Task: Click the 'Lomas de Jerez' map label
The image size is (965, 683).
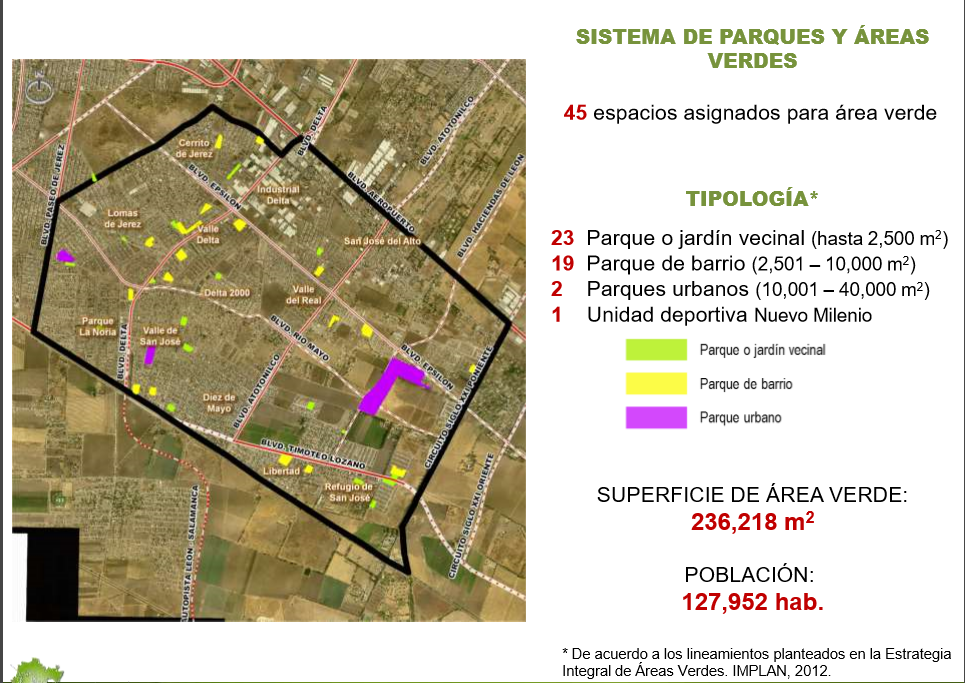Action: pyautogui.click(x=122, y=218)
